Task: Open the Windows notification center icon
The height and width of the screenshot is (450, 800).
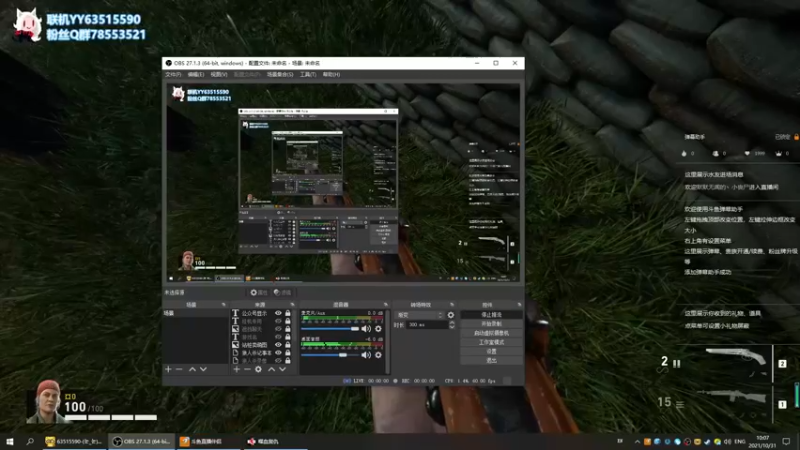Action: coord(786,441)
